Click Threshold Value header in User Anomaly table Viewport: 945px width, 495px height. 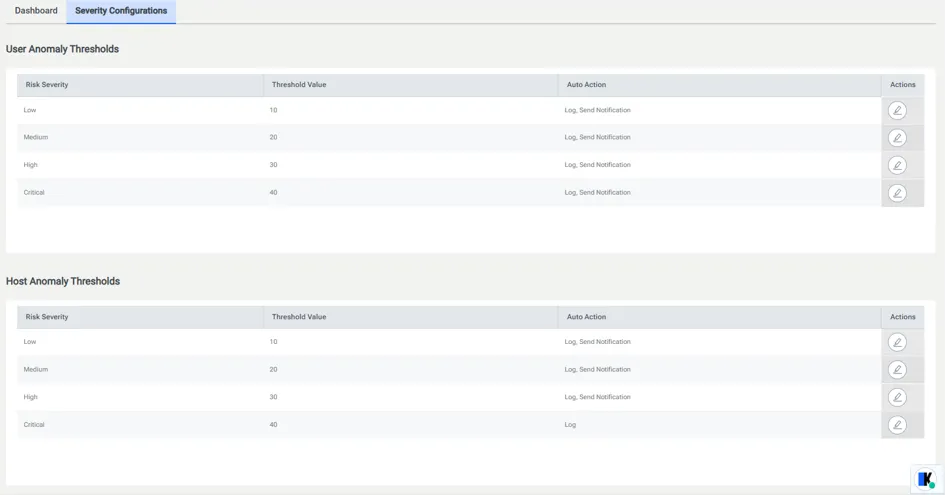point(299,85)
